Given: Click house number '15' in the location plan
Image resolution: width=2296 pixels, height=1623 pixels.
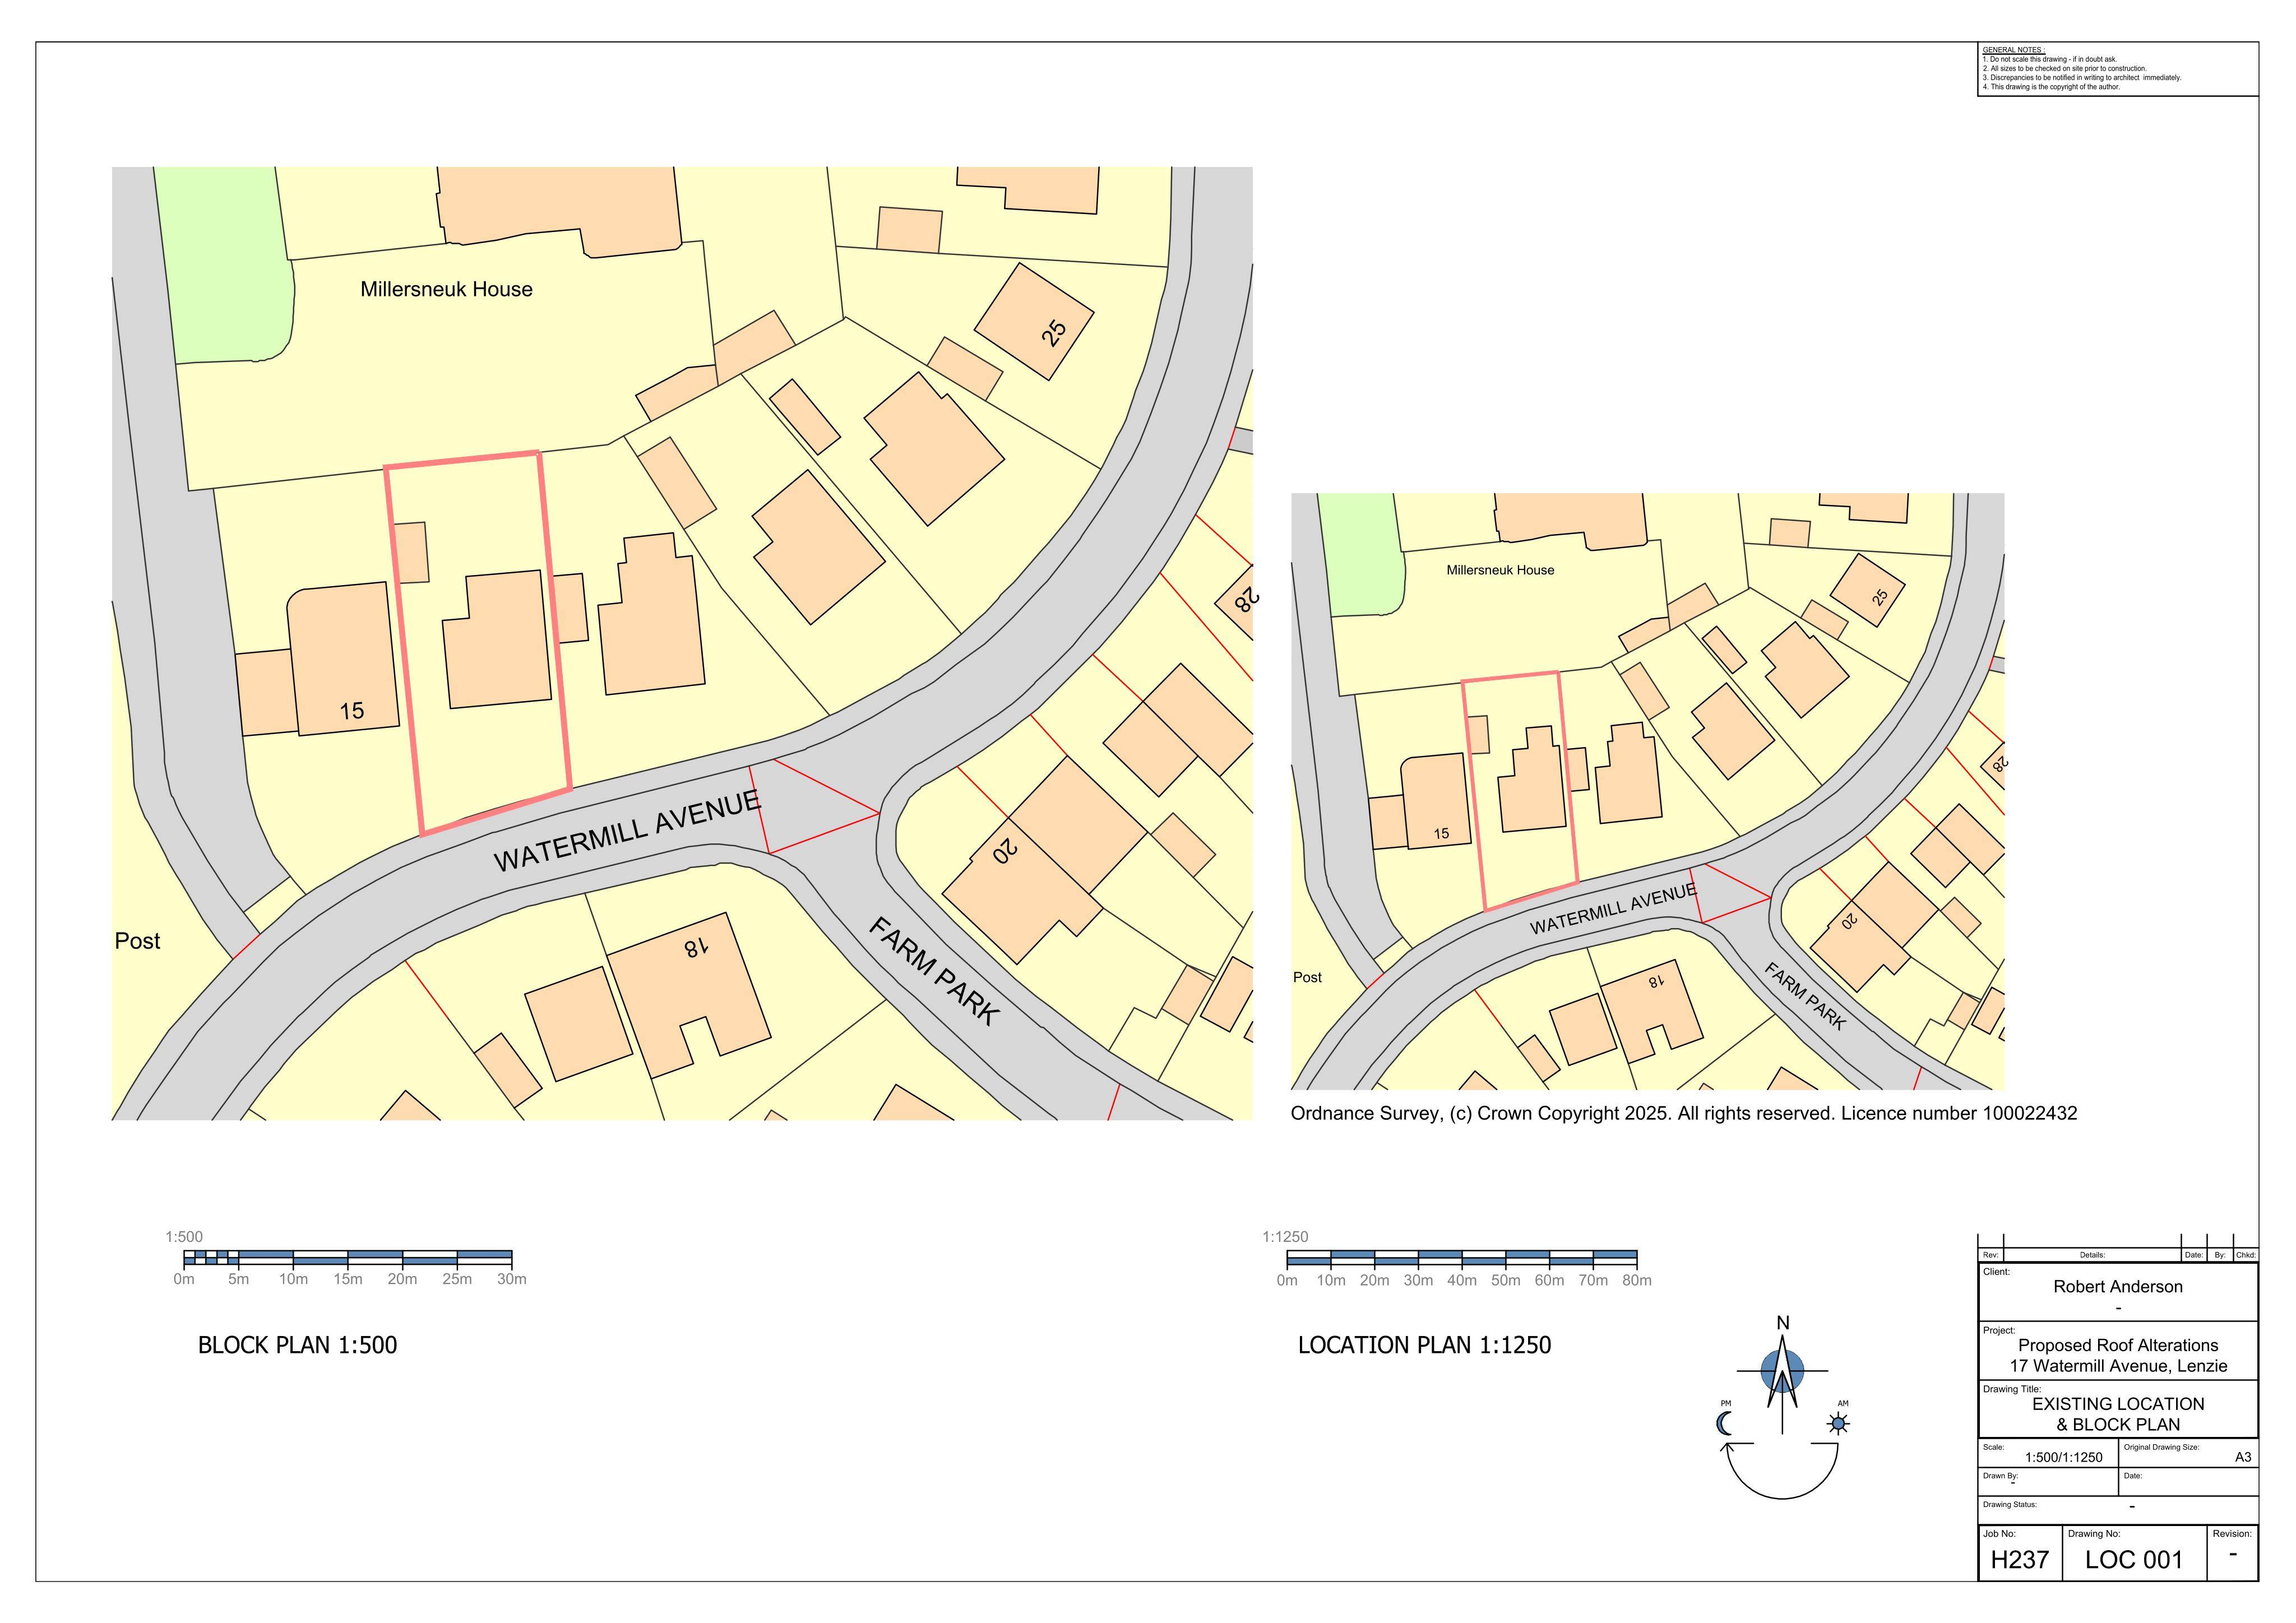Looking at the screenshot, I should (x=1441, y=833).
